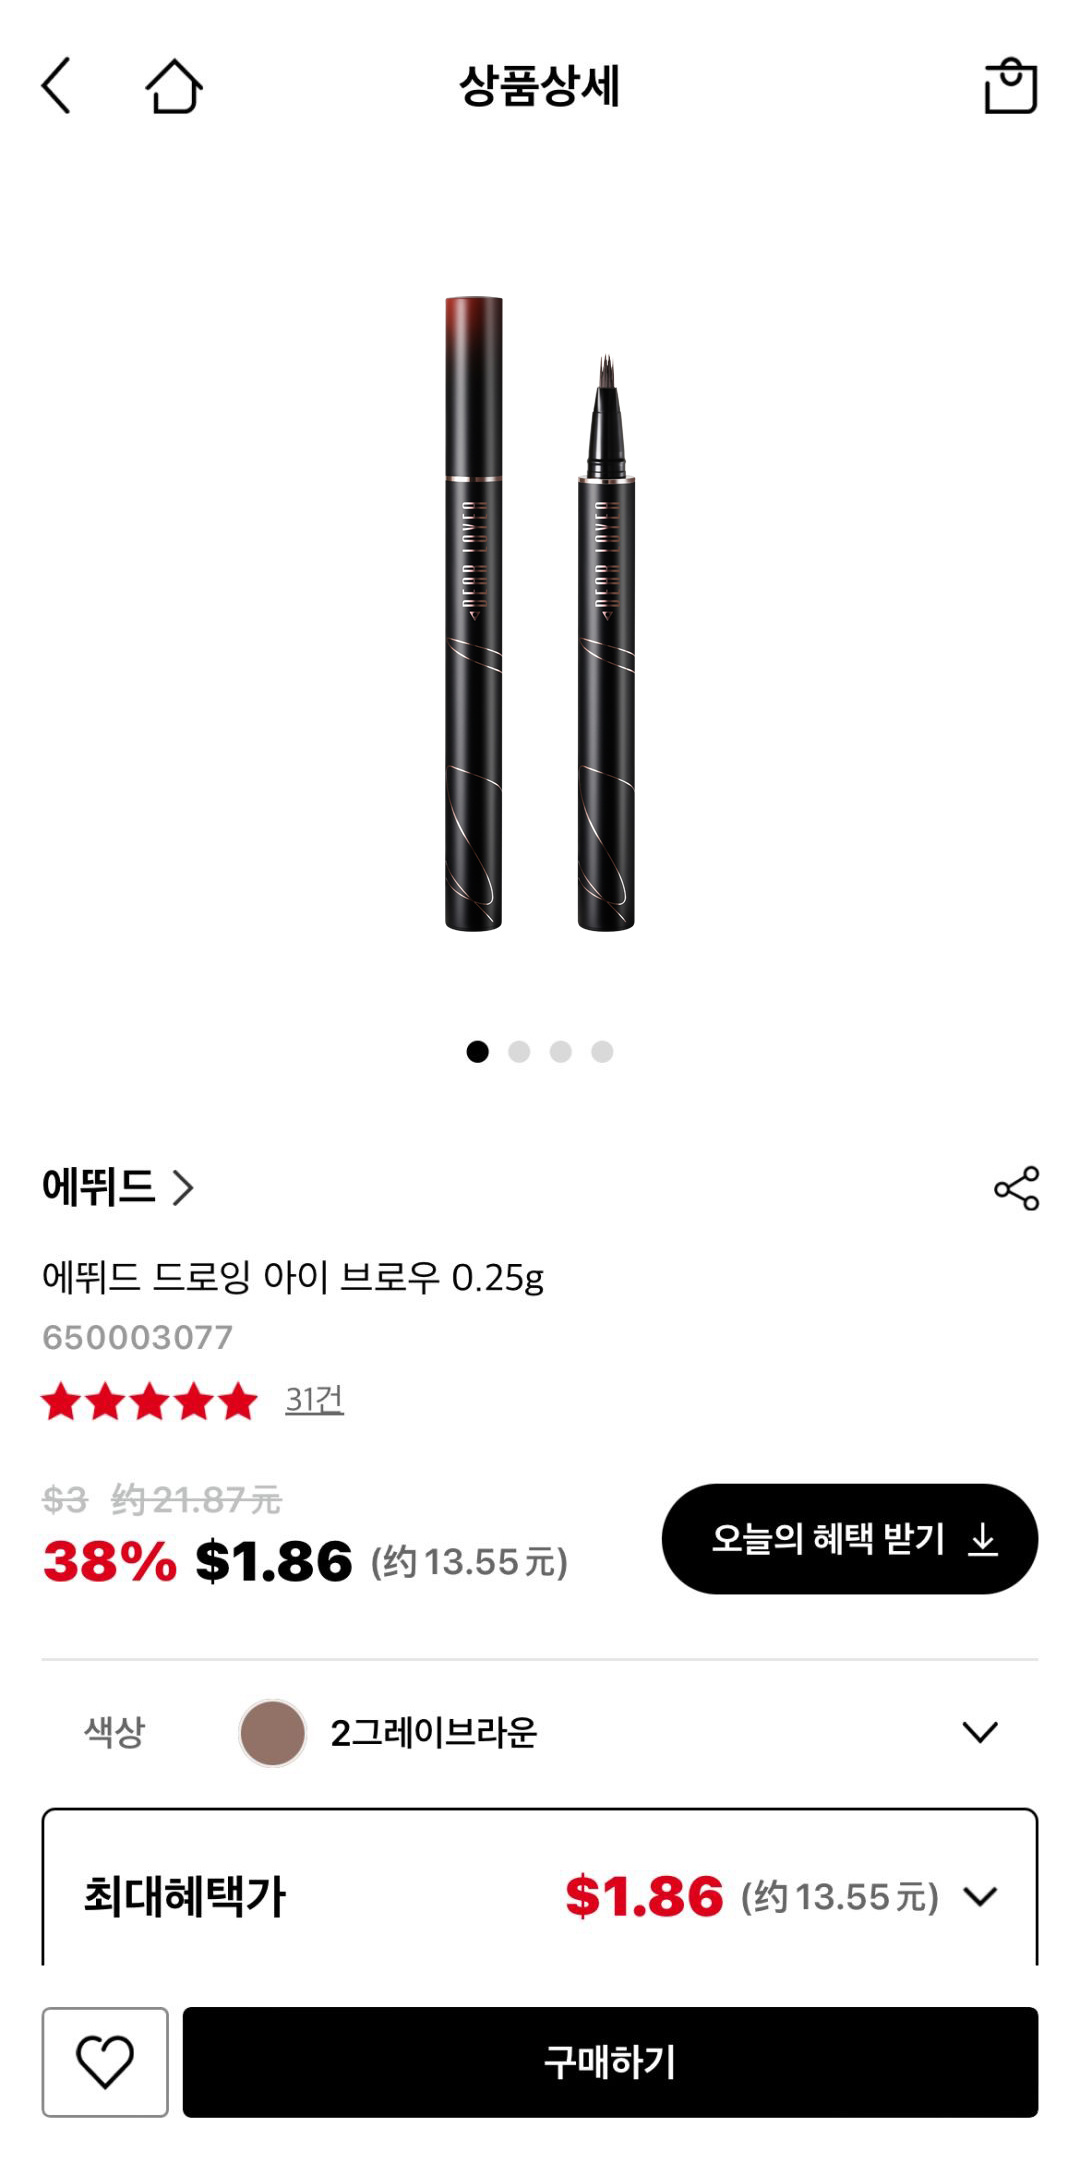The image size is (1080, 2160).
Task: Share this product via share icon
Action: tap(1016, 1188)
